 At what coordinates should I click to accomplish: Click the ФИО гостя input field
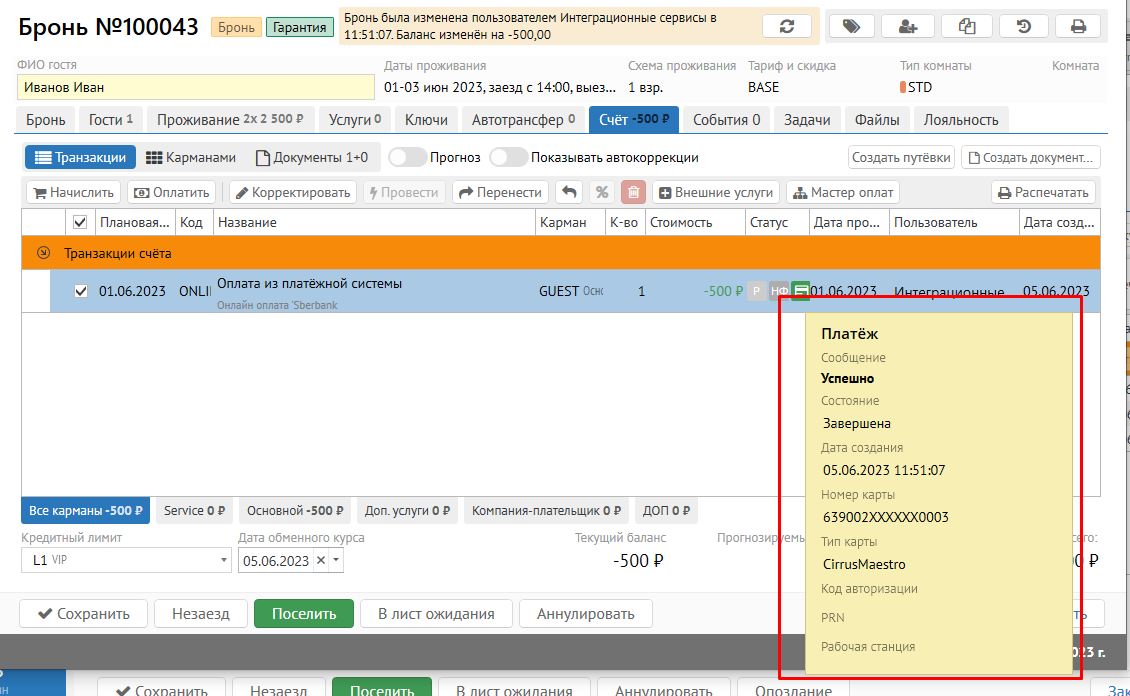[195, 87]
